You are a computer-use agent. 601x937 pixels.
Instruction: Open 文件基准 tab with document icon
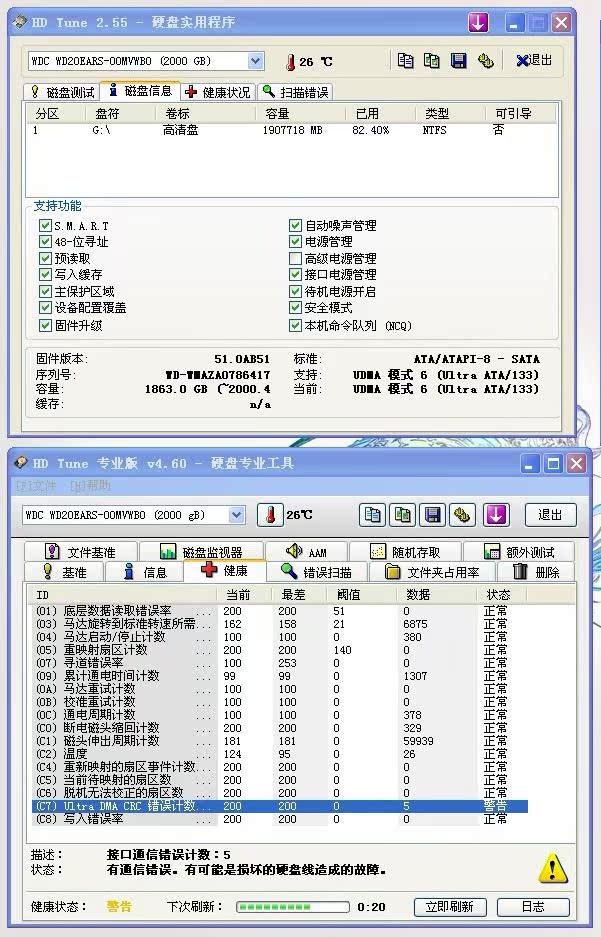click(81, 552)
